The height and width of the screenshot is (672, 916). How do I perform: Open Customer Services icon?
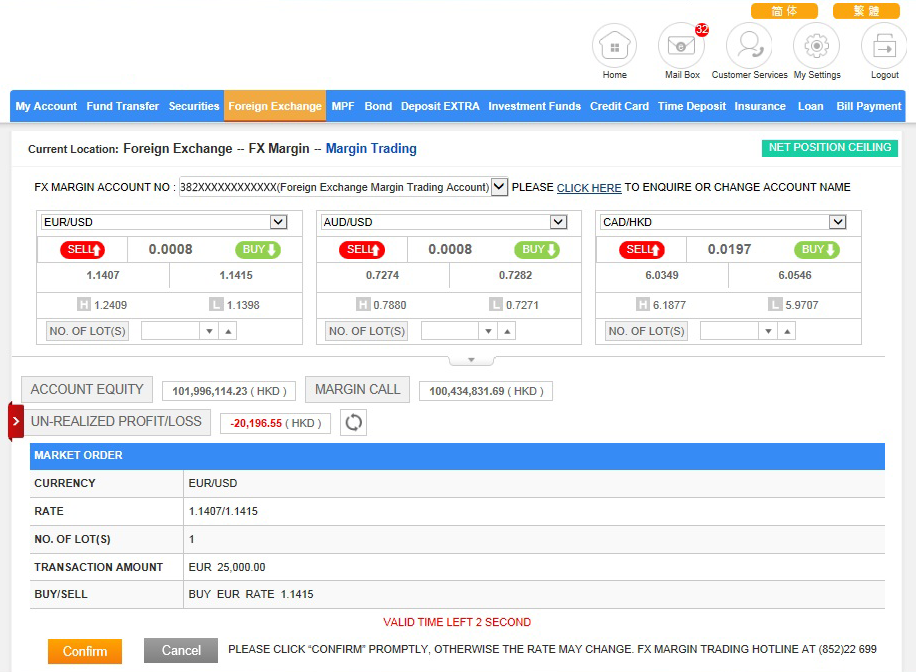pyautogui.click(x=749, y=46)
